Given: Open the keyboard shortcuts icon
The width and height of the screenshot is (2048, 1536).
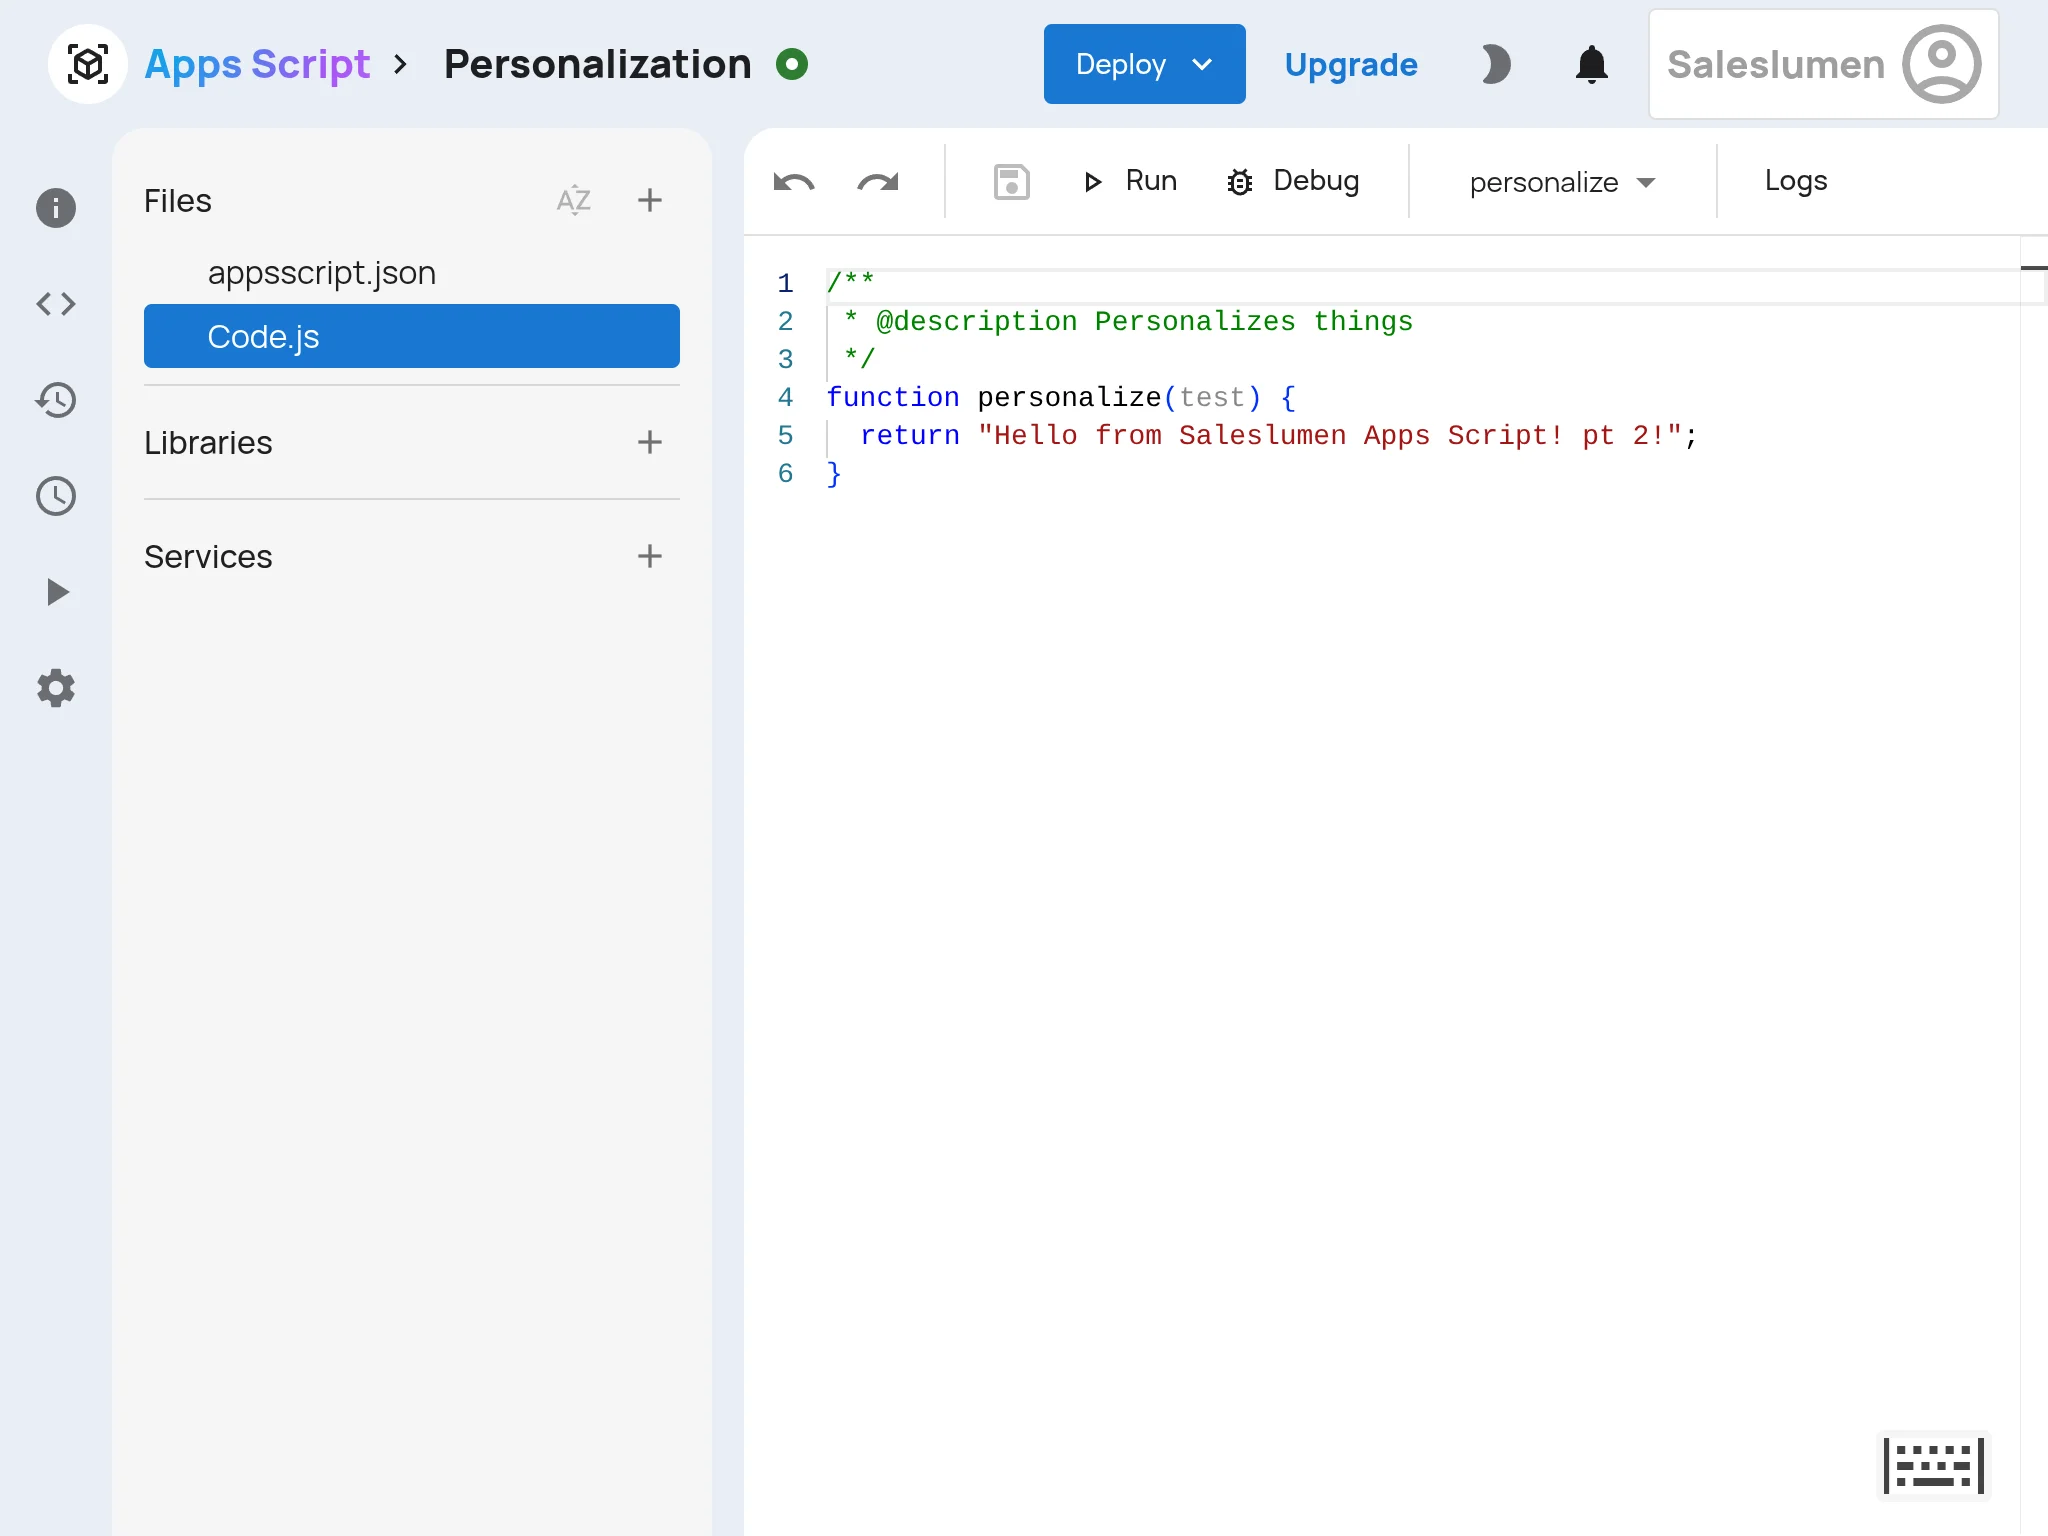Looking at the screenshot, I should tap(1934, 1466).
